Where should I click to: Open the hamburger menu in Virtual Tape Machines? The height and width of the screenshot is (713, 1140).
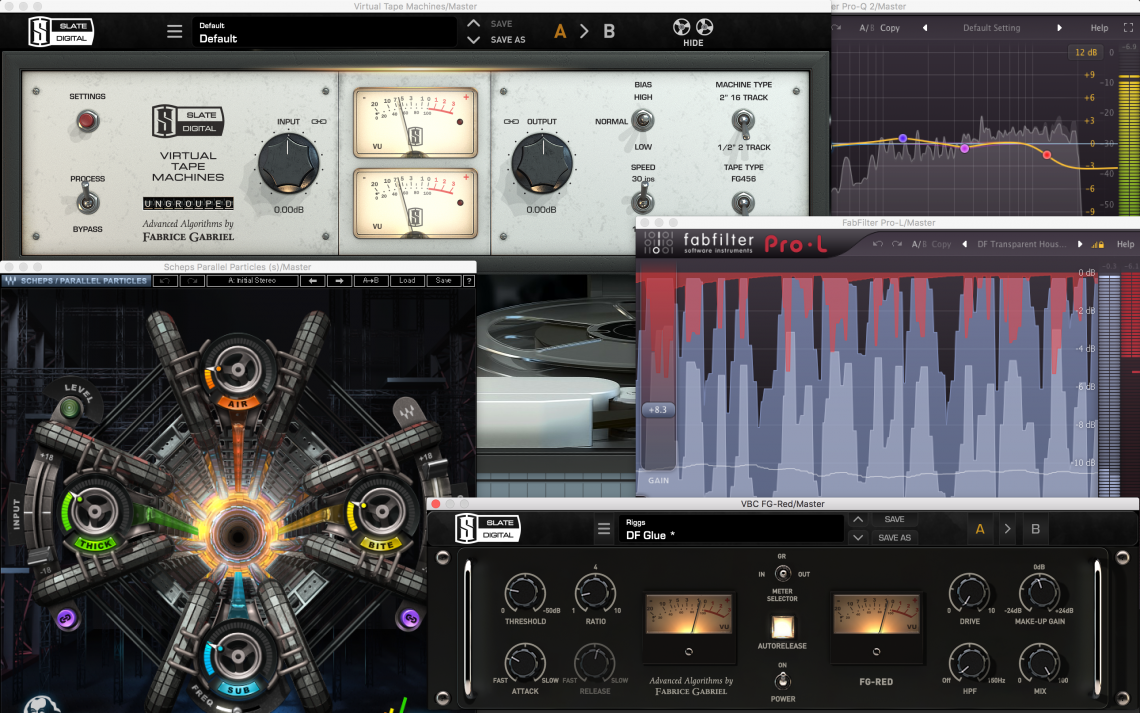coord(174,31)
